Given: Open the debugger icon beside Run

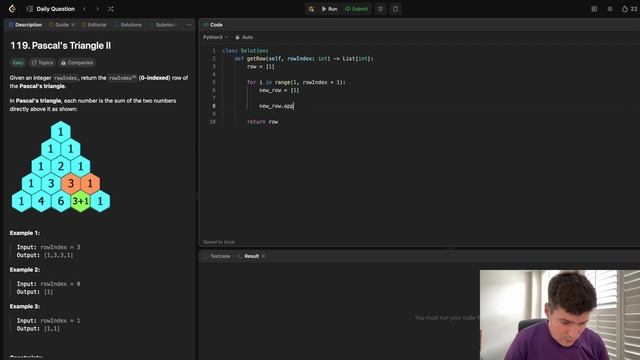Looking at the screenshot, I should tap(311, 9).
